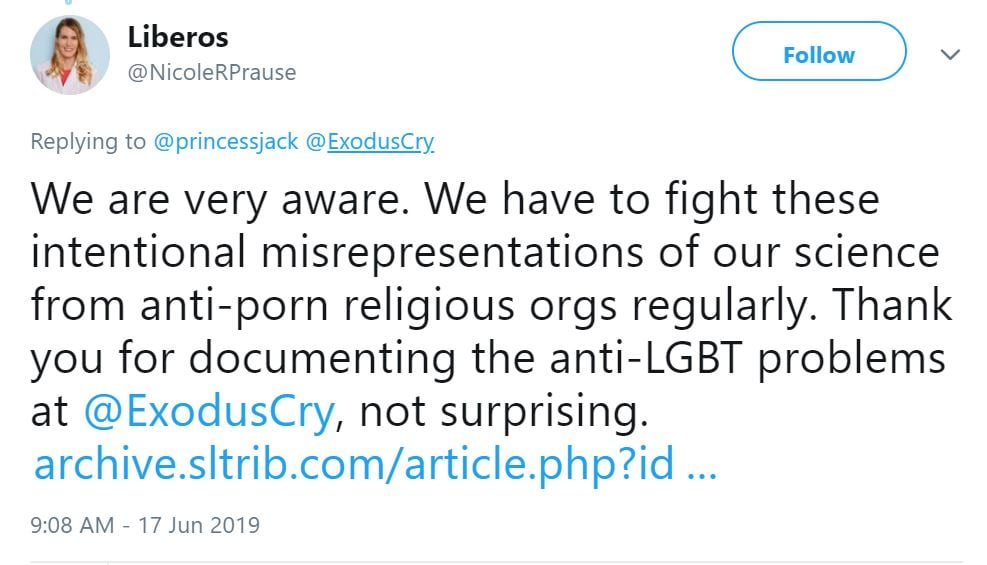Click the @NicoleRPrause handle
This screenshot has width=987, height=565.
point(212,73)
